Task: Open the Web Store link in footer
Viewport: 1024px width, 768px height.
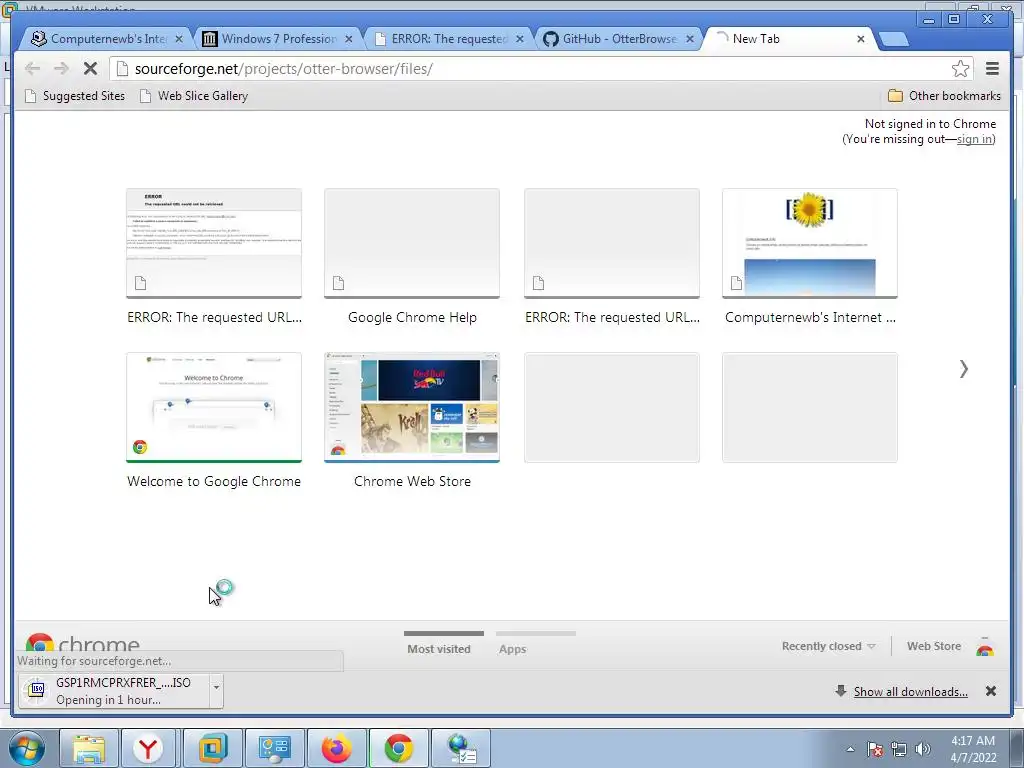Action: [x=934, y=646]
